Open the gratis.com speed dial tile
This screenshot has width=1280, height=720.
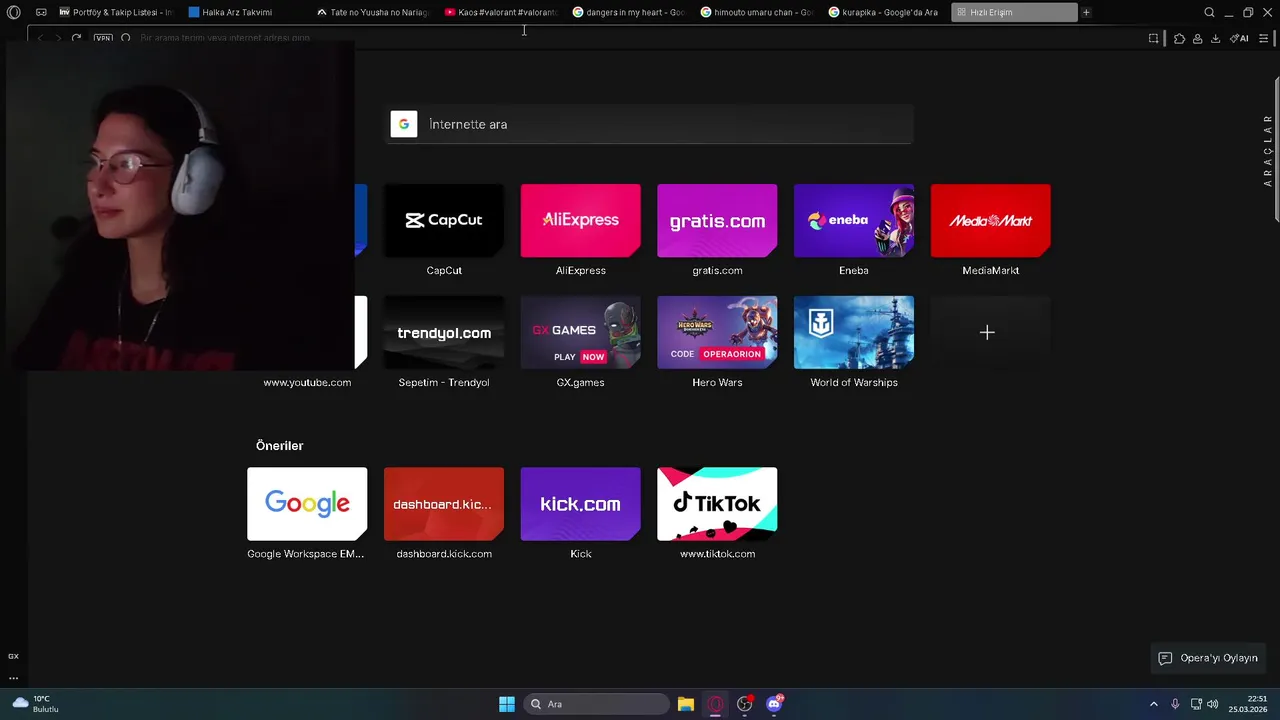pos(717,220)
